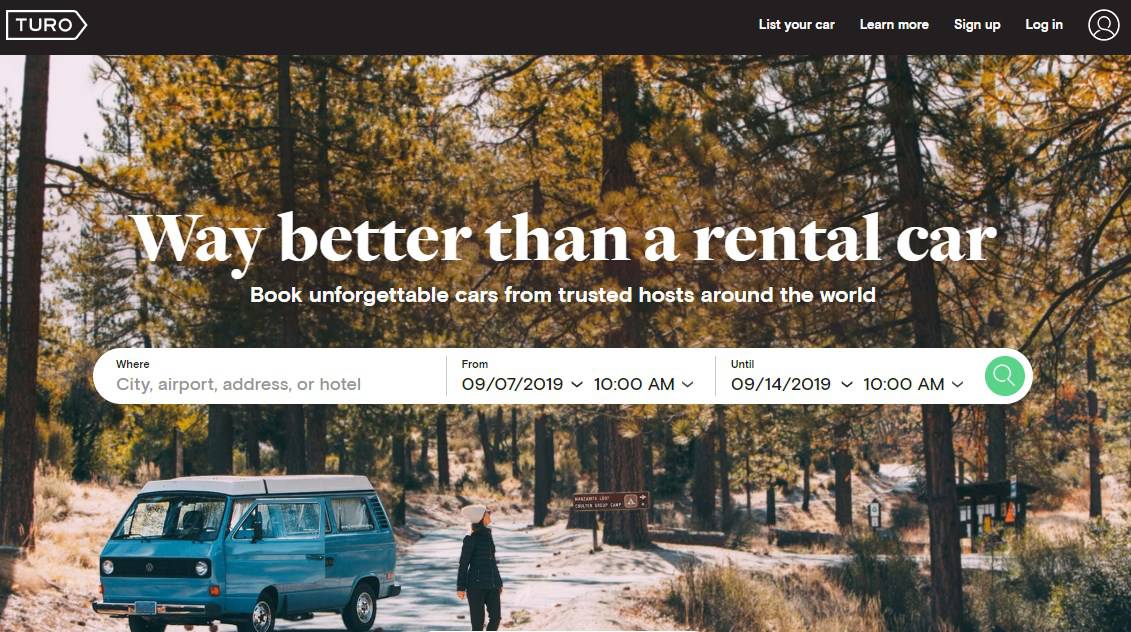
Task: Go to Sign up
Action: tap(977, 25)
